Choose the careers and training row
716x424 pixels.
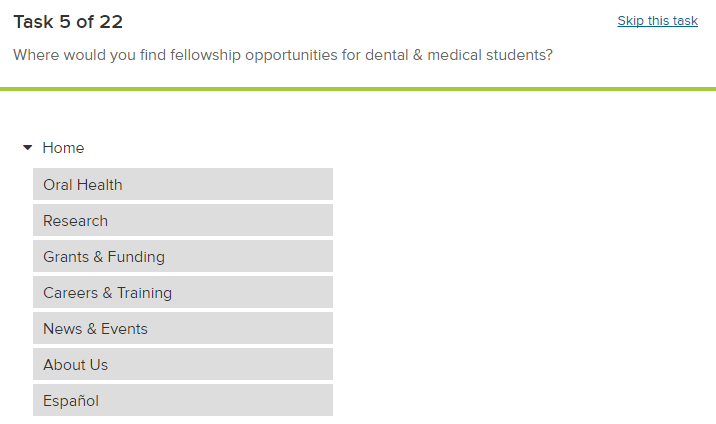tap(182, 293)
